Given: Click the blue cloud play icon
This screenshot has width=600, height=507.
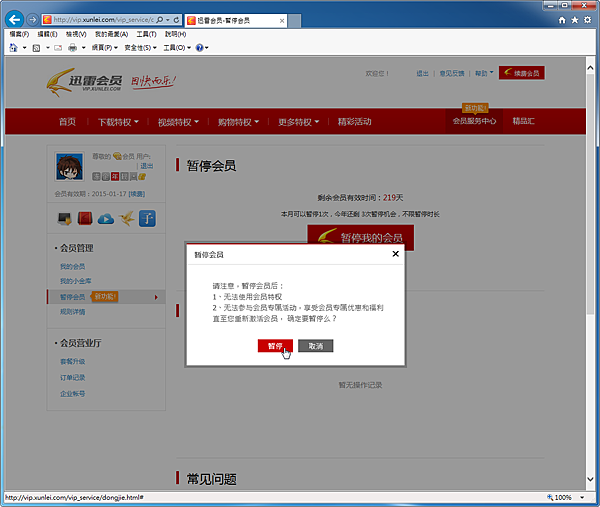Looking at the screenshot, I should [x=106, y=218].
